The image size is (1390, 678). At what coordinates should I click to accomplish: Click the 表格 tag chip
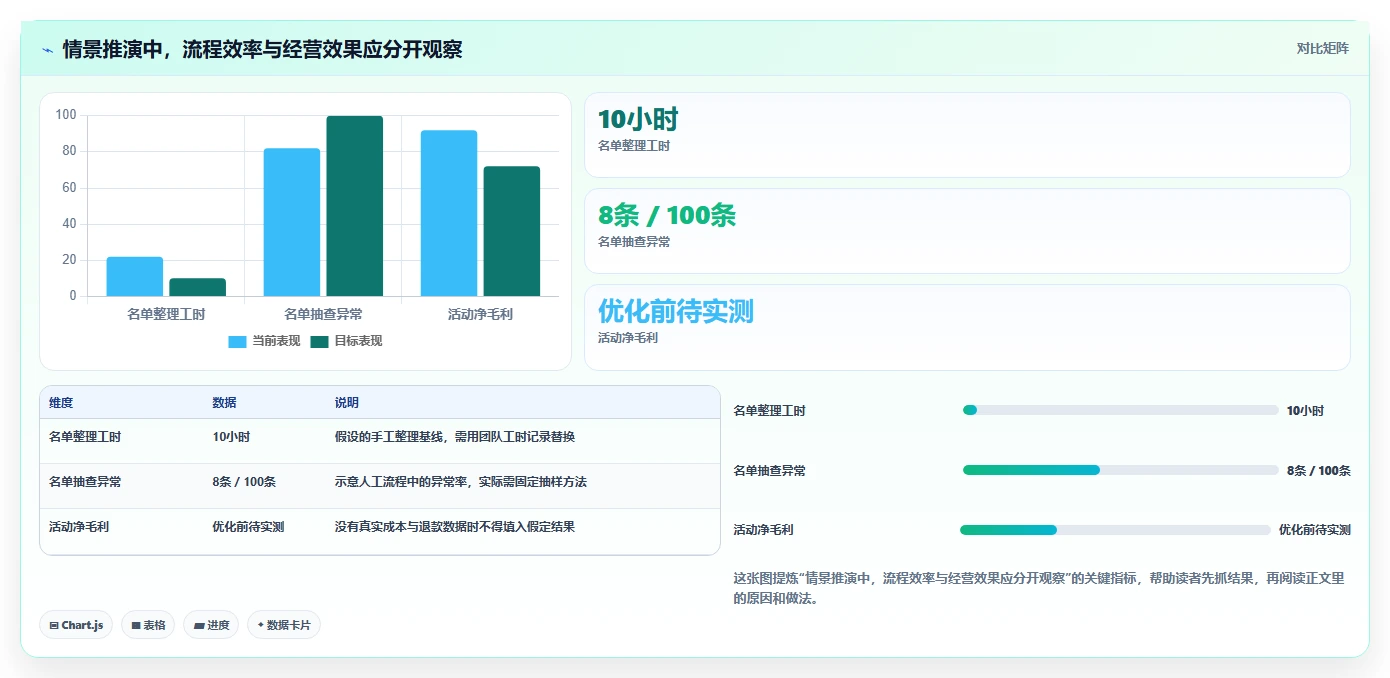coord(148,625)
